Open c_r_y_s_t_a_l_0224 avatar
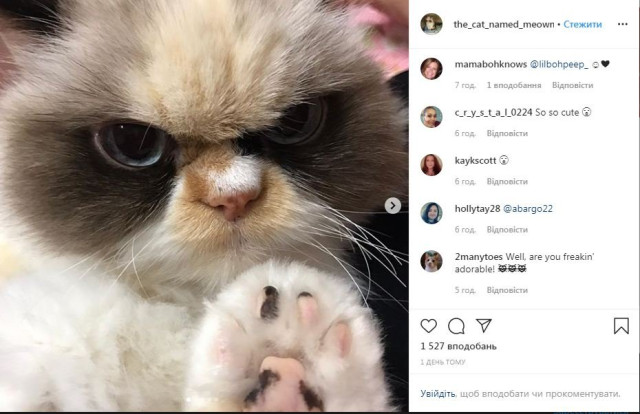This screenshot has height=414, width=640. click(x=431, y=117)
